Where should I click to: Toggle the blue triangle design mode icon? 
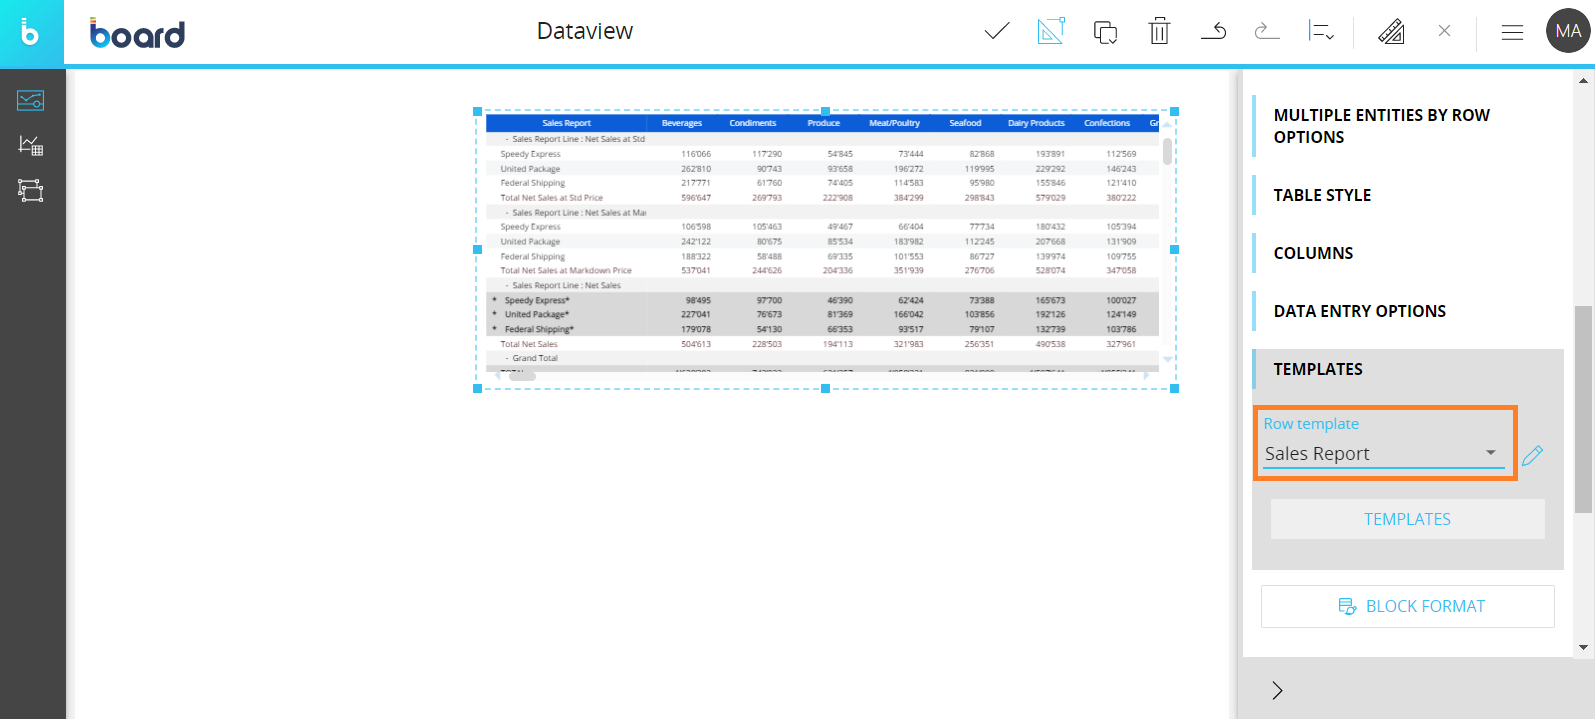pyautogui.click(x=1051, y=32)
